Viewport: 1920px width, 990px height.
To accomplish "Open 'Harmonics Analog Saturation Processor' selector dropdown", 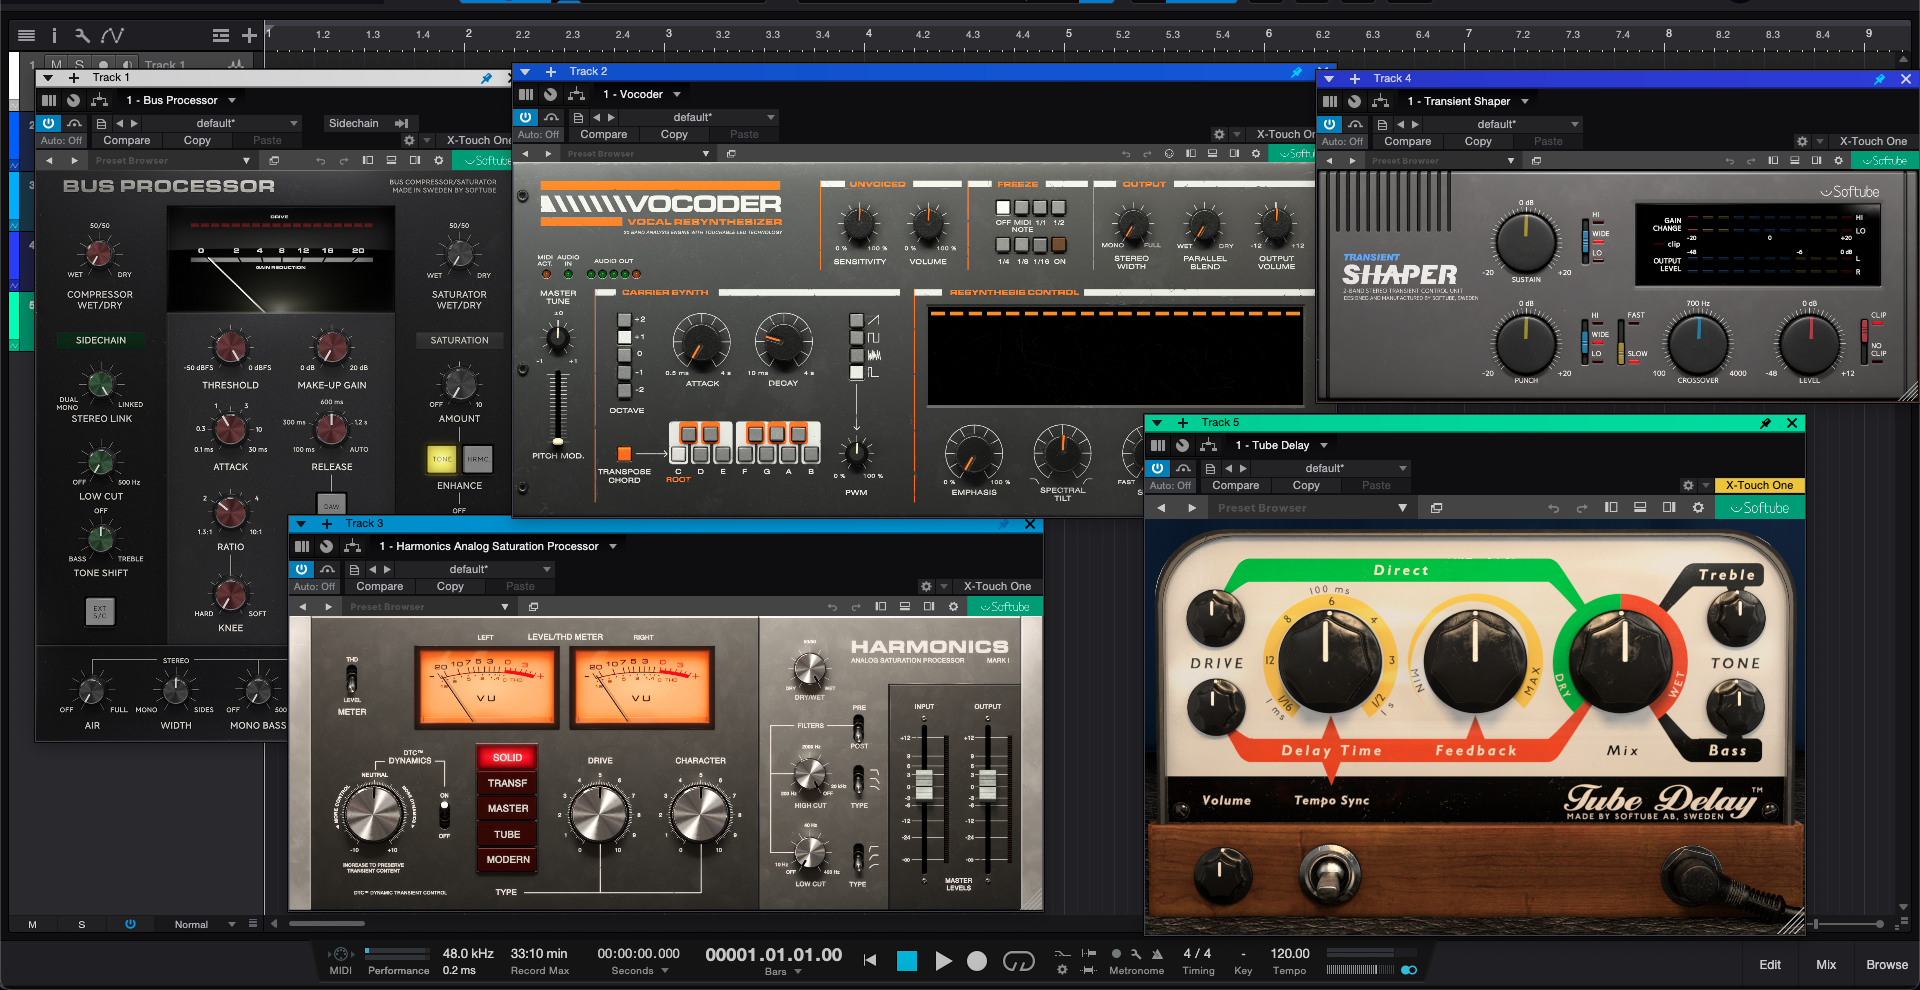I will pyautogui.click(x=498, y=546).
